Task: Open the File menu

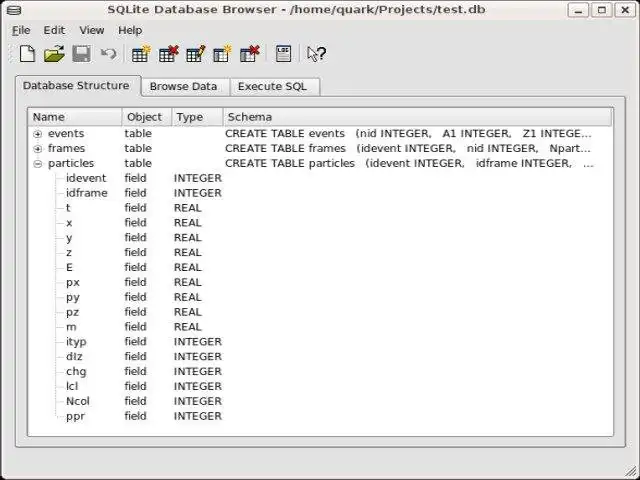Action: click(x=21, y=30)
